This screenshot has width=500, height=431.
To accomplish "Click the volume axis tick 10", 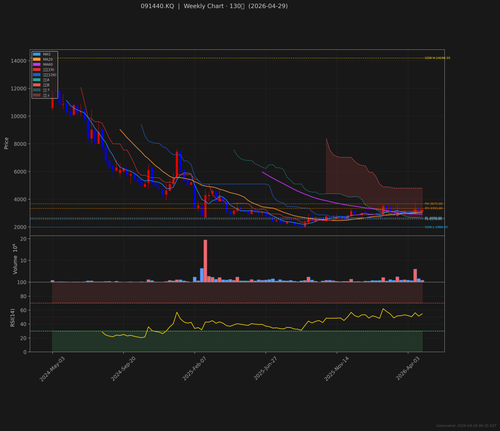I will pos(23,261).
